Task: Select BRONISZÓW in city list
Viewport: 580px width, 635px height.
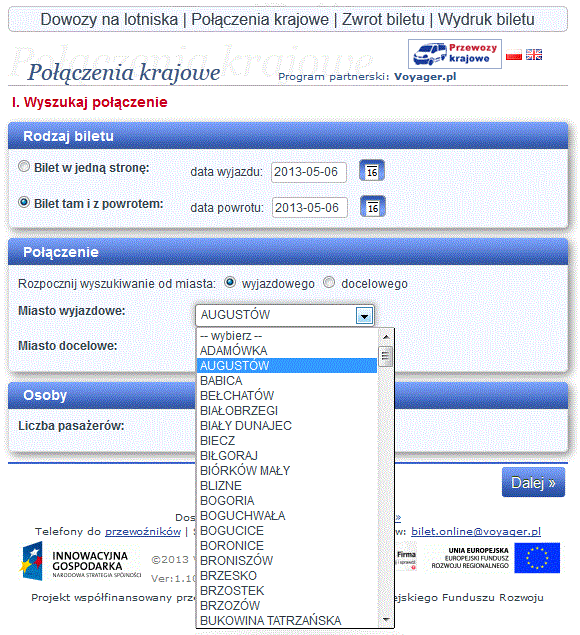Action: (x=287, y=560)
